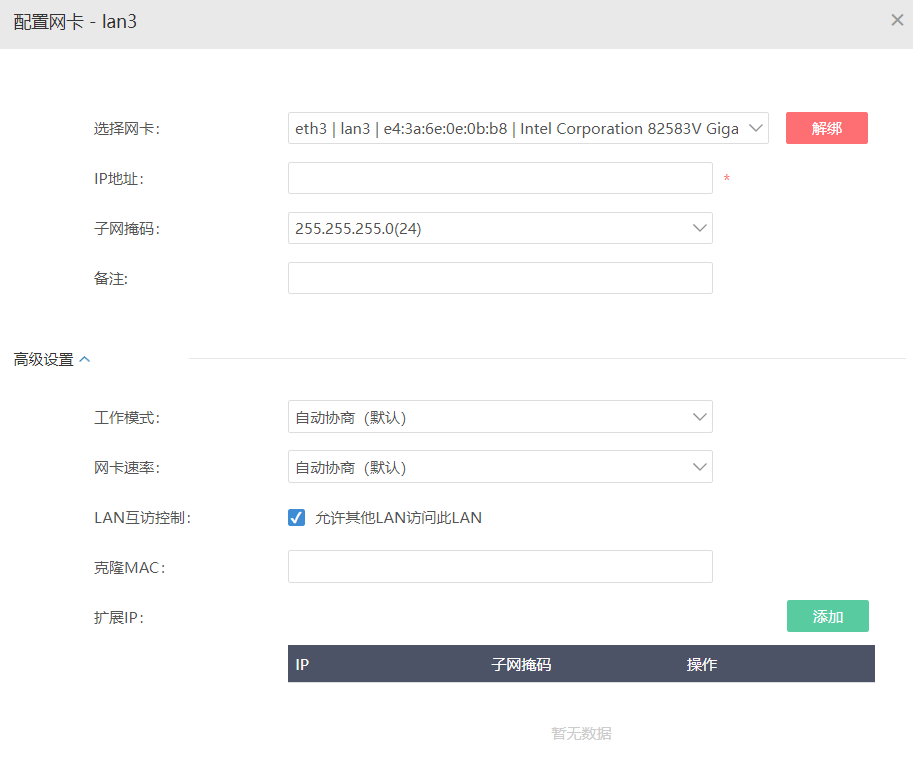This screenshot has width=913, height=767.
Task: Open the 选择网卡 eth3 dropdown
Action: [528, 128]
